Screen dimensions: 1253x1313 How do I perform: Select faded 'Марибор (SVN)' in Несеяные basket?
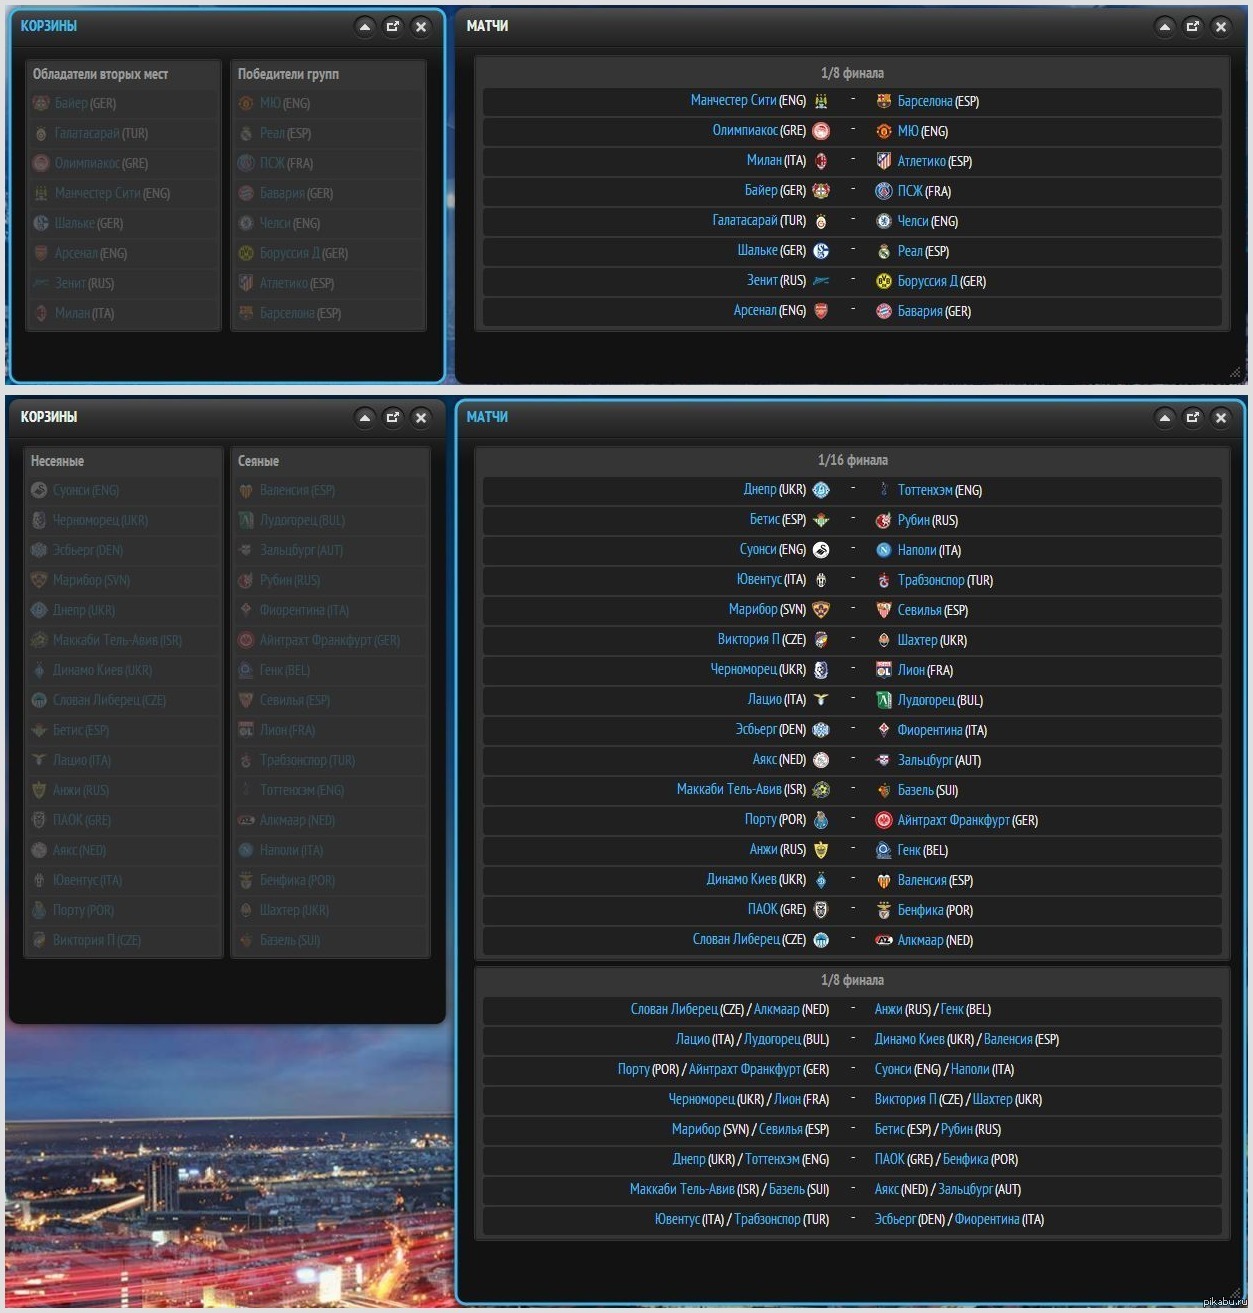[91, 580]
